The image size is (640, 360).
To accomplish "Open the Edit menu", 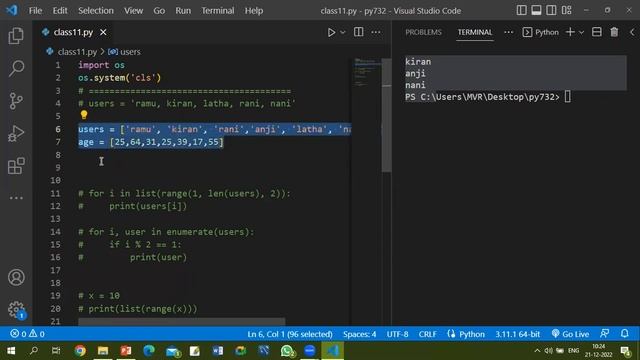I will (x=60, y=11).
